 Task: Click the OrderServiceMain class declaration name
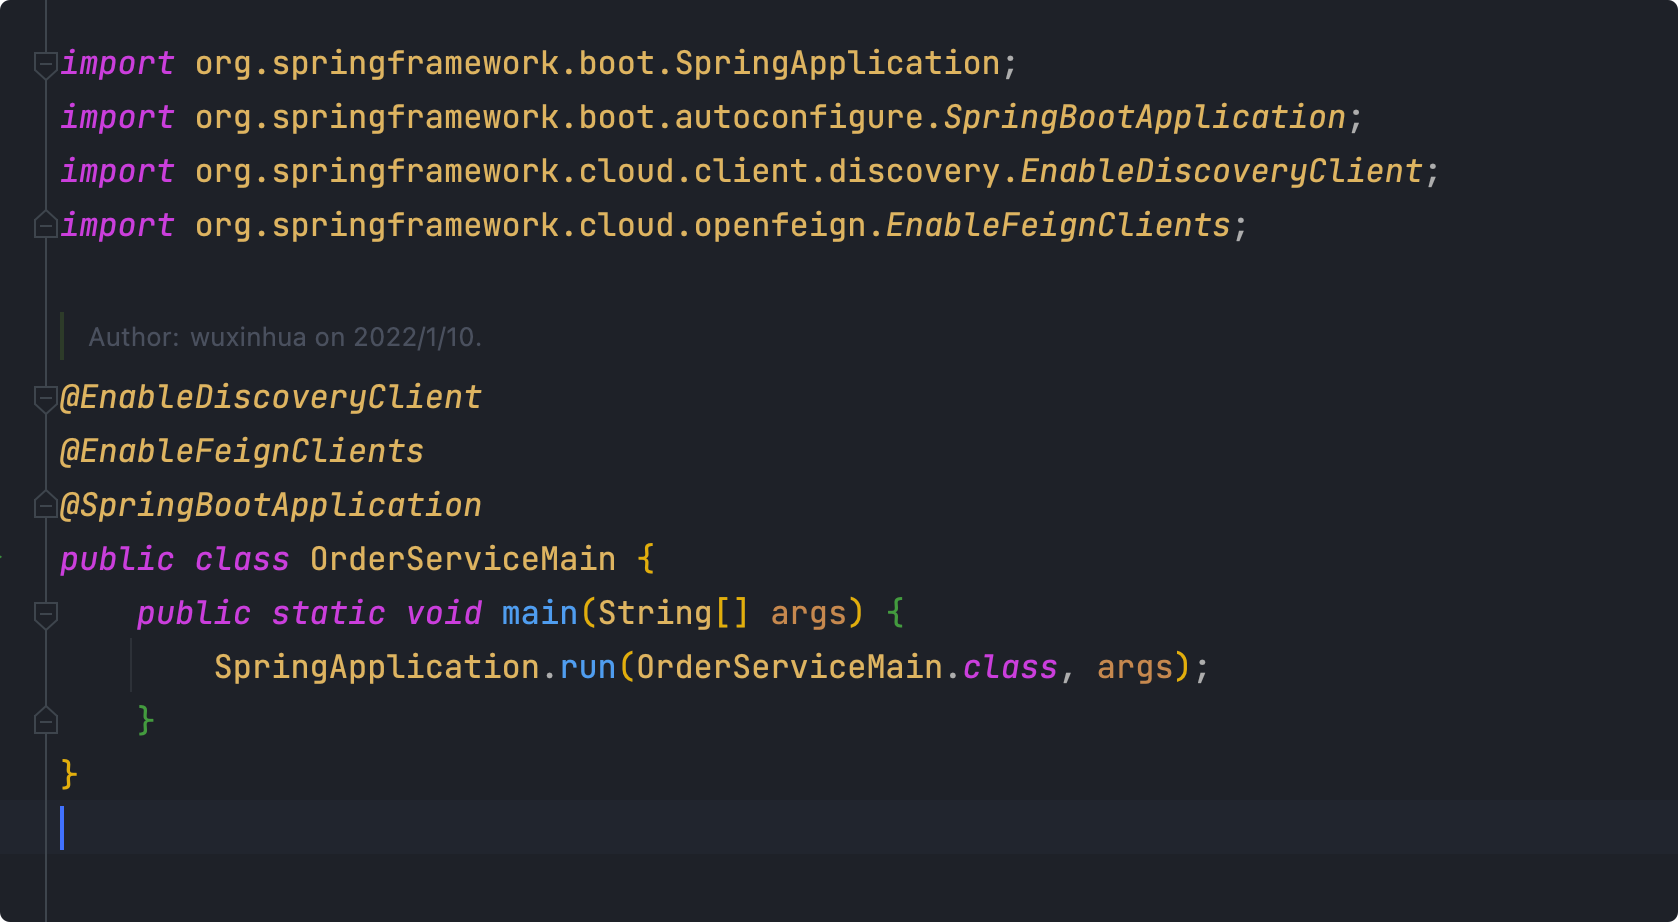coord(463,559)
